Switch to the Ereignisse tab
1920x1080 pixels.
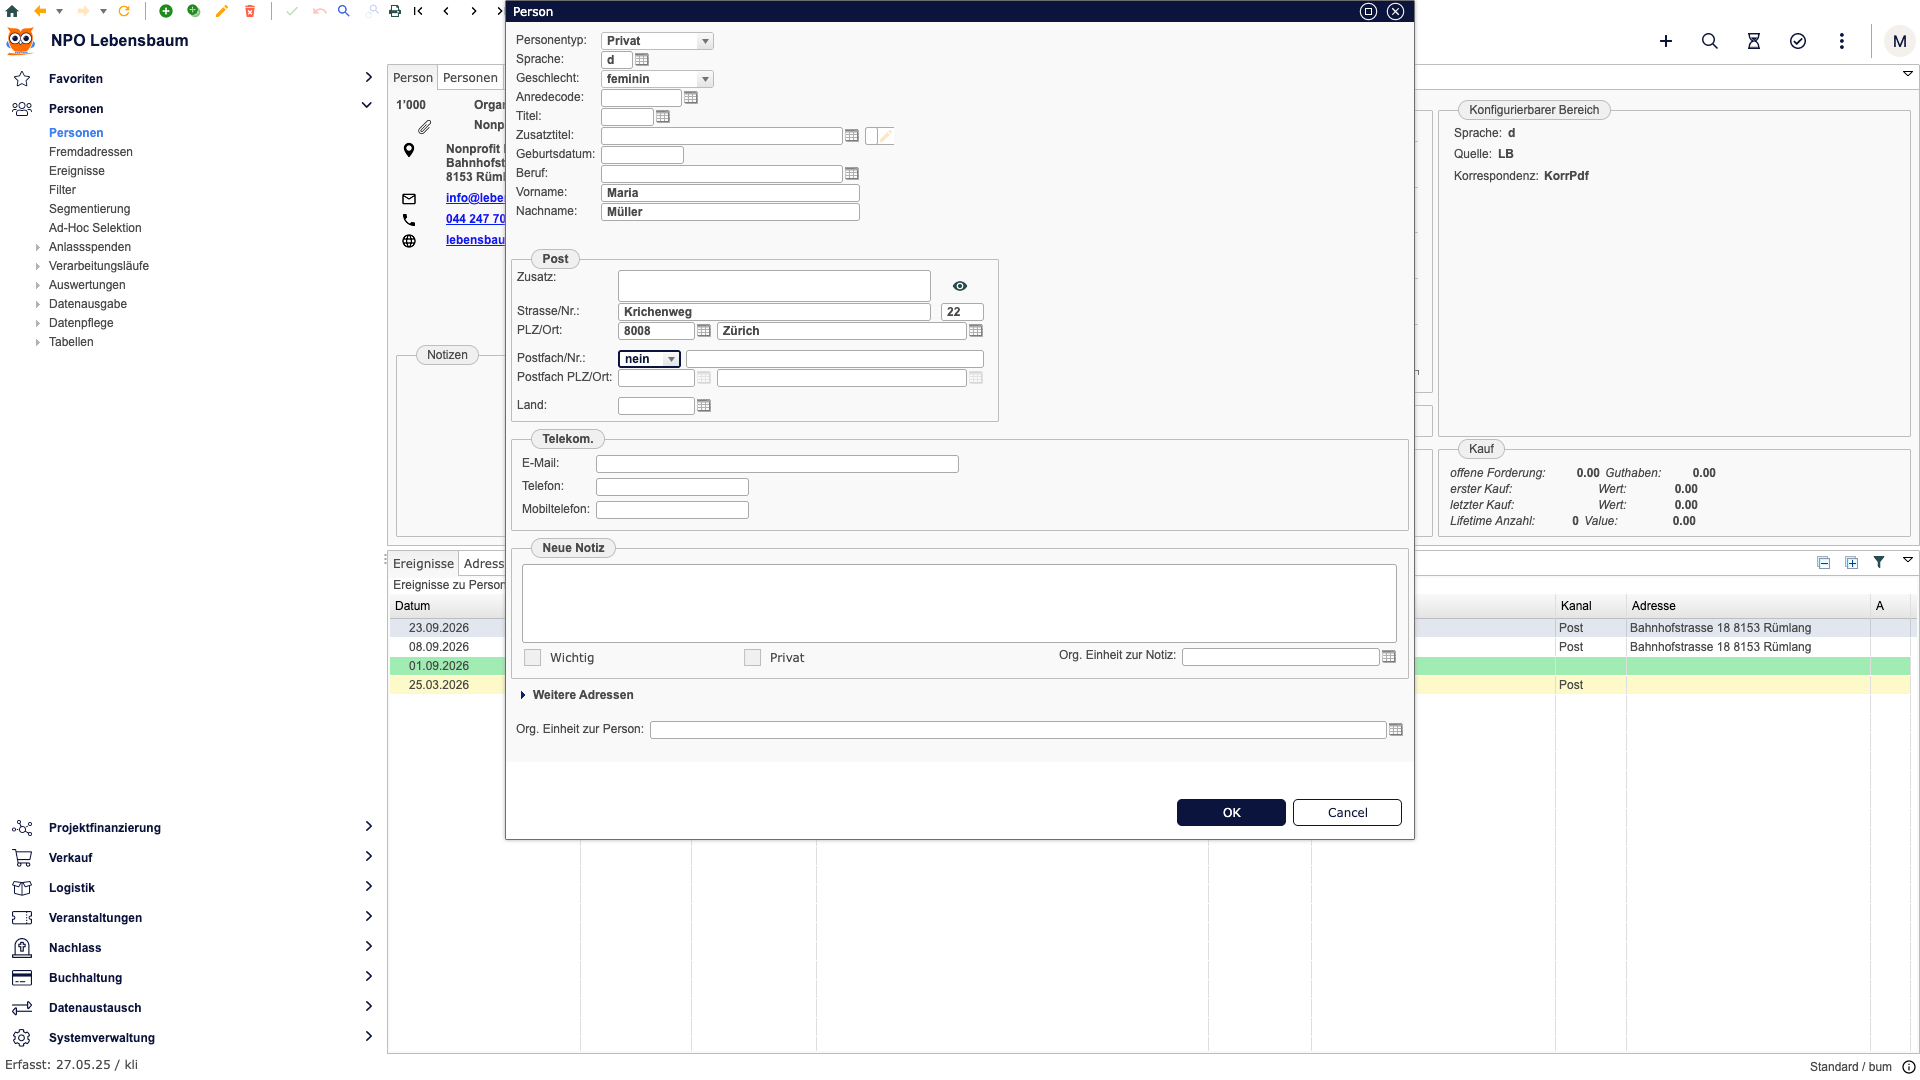point(424,564)
